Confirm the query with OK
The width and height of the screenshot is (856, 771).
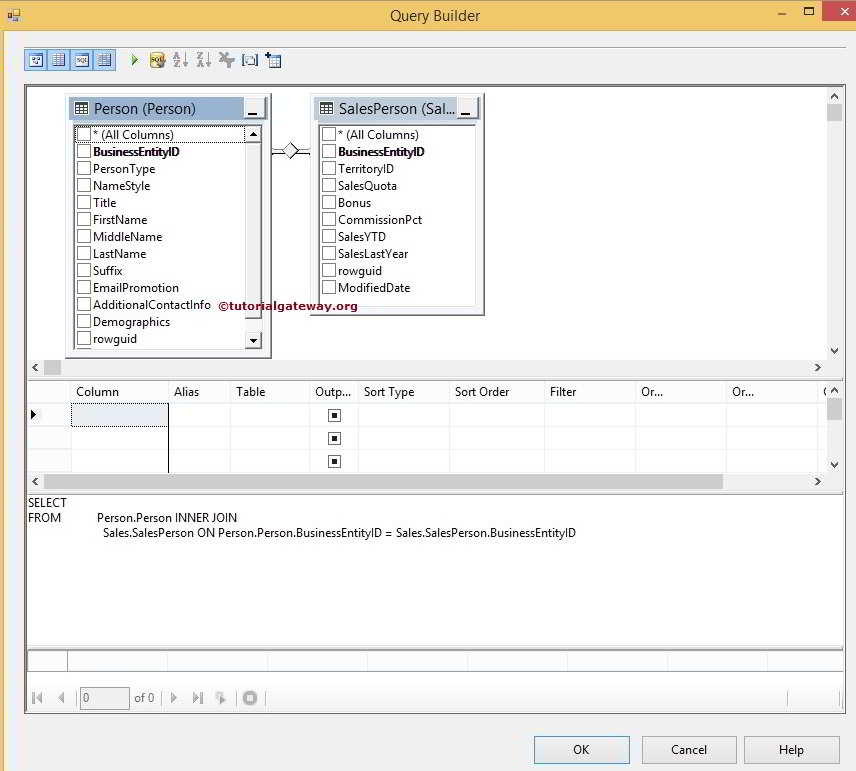point(581,749)
